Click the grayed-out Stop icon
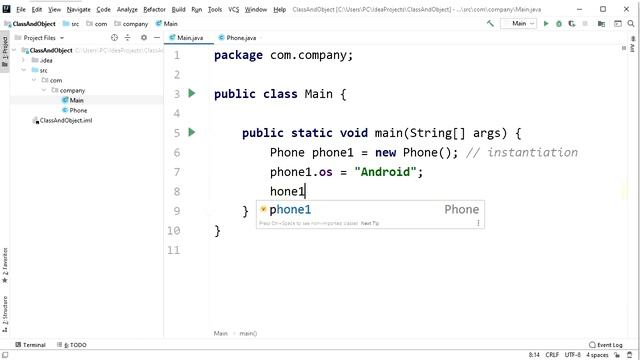 [585, 24]
